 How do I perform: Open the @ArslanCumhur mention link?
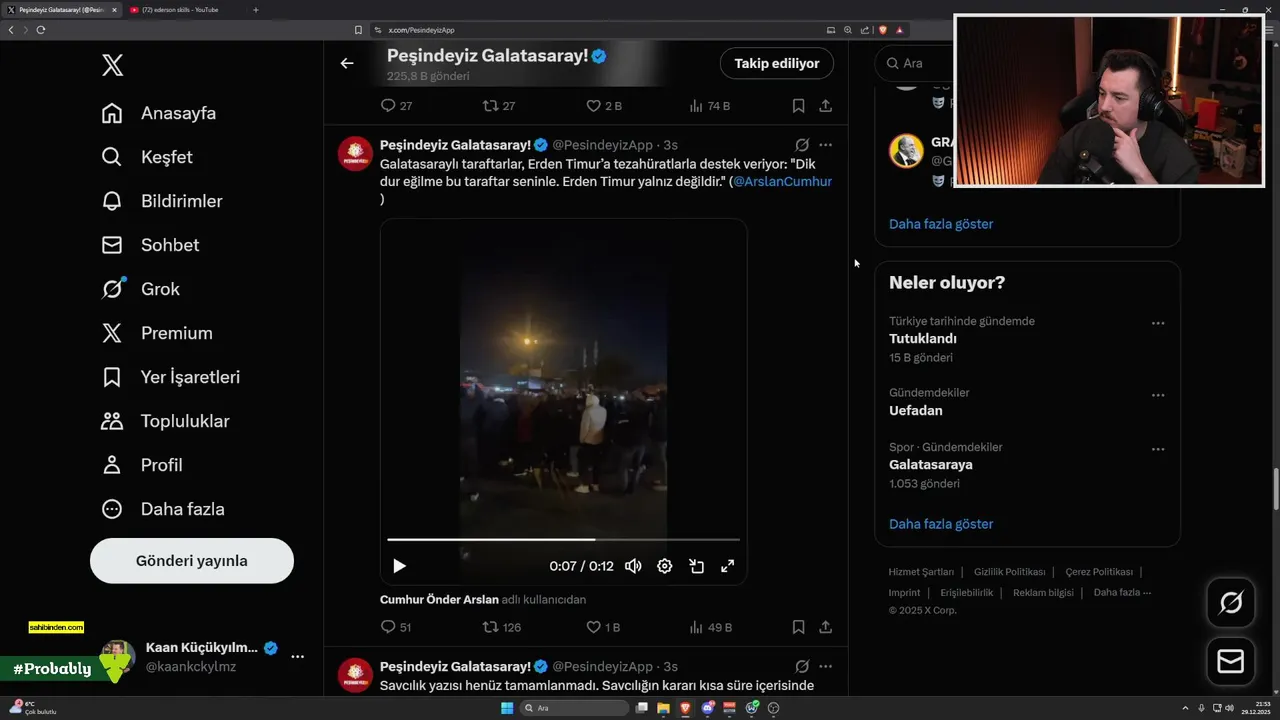pyautogui.click(x=782, y=181)
